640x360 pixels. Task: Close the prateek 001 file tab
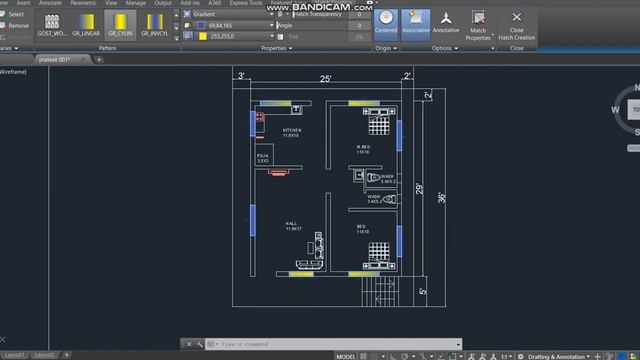pos(83,59)
